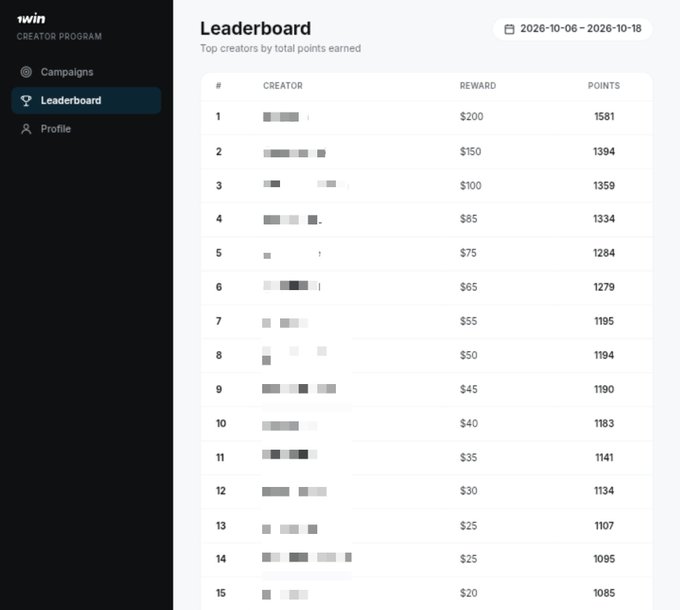Click the 1141 points value
The image size is (680, 610).
(x=604, y=457)
